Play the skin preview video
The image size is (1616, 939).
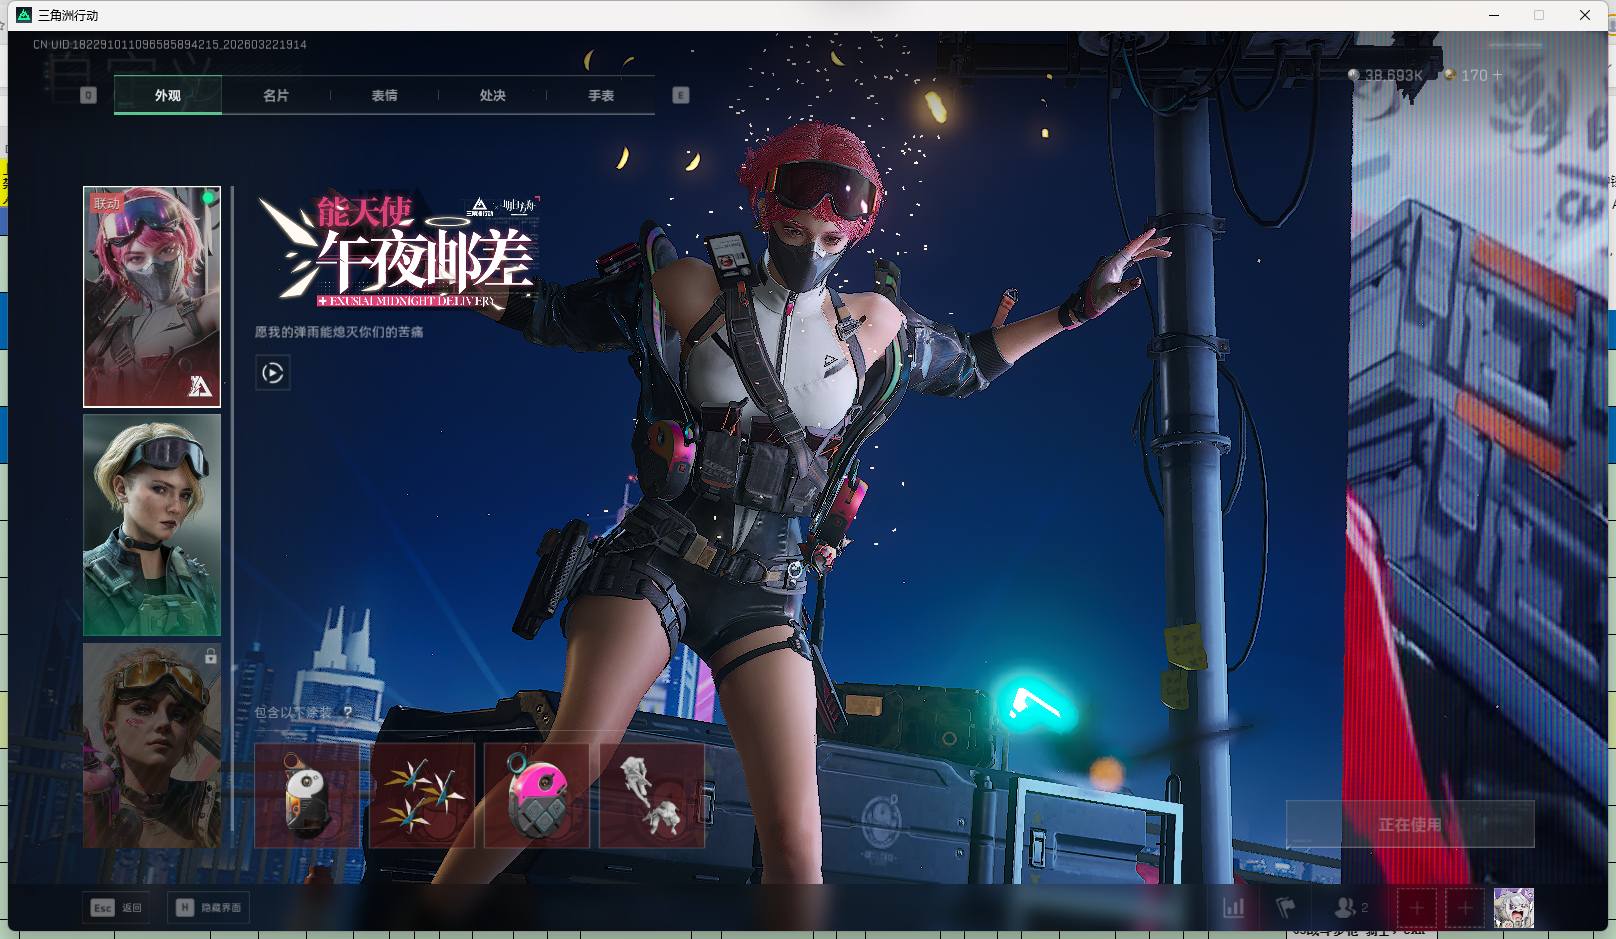[272, 373]
